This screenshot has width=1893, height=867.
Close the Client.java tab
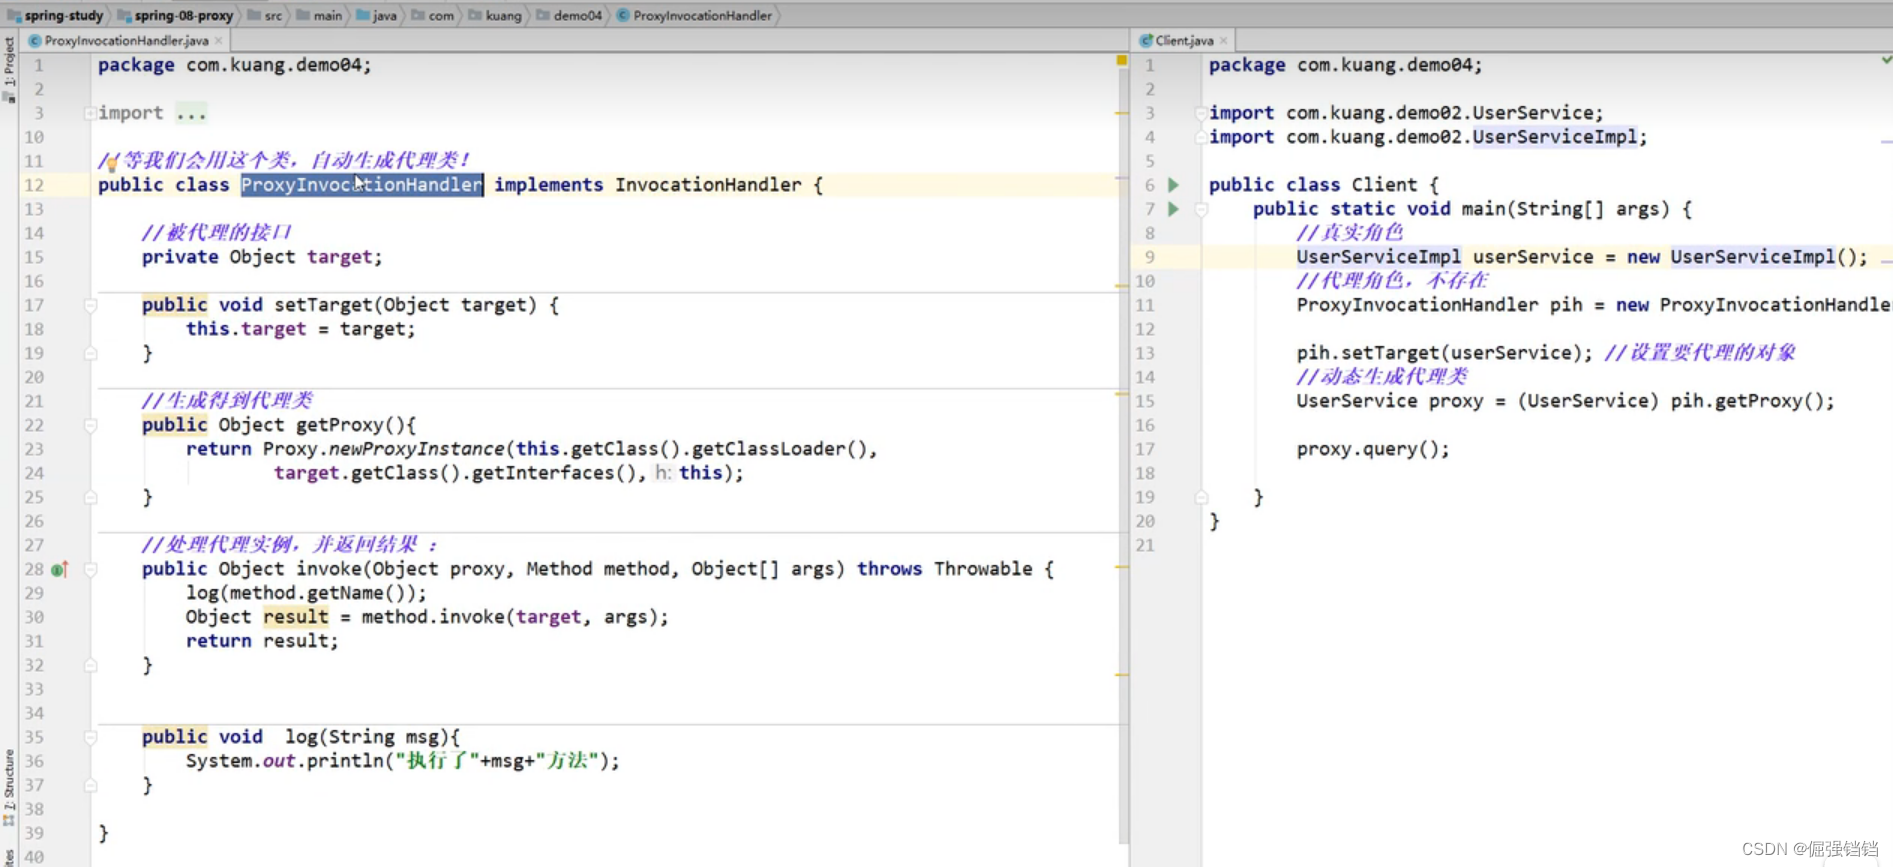point(1224,41)
